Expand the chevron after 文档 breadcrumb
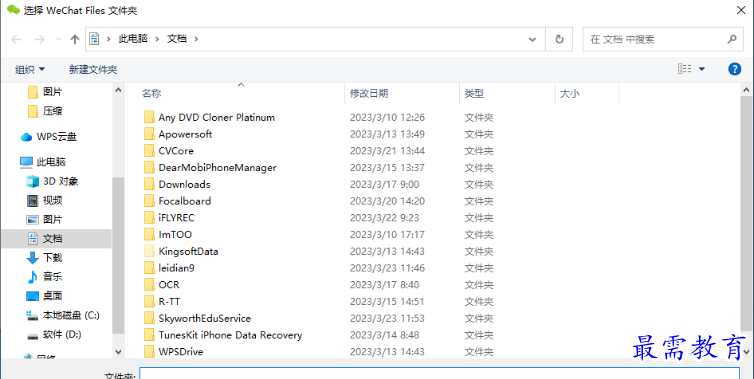This screenshot has width=754, height=379. click(x=196, y=39)
